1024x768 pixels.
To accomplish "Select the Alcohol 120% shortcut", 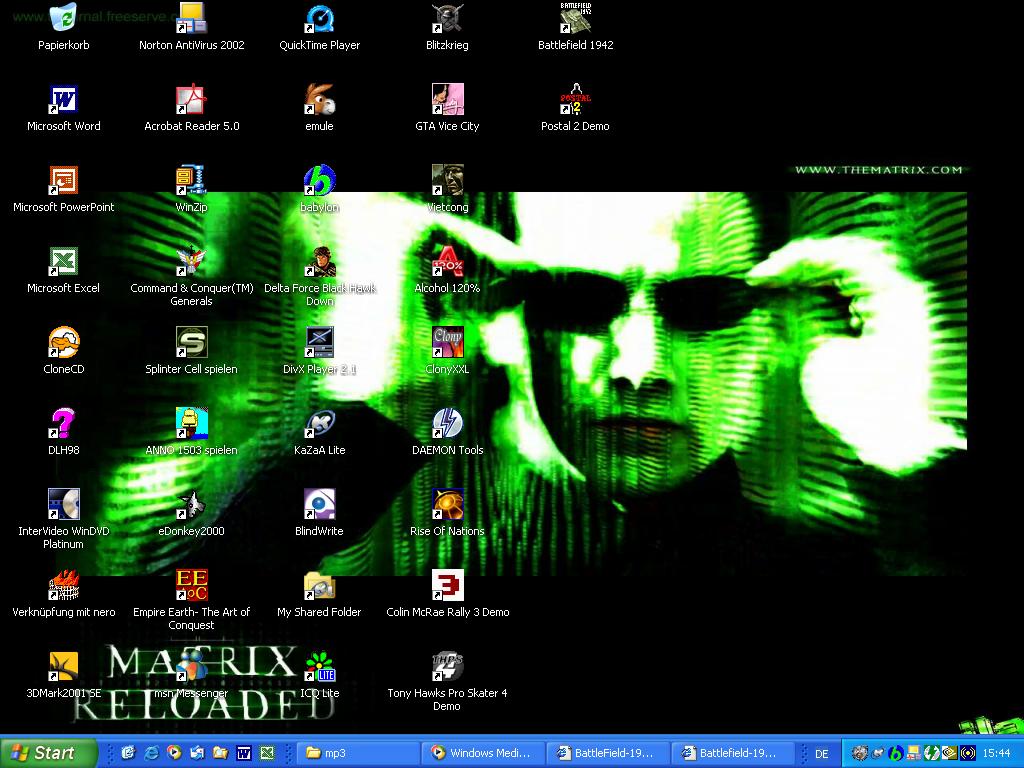I will tap(447, 261).
